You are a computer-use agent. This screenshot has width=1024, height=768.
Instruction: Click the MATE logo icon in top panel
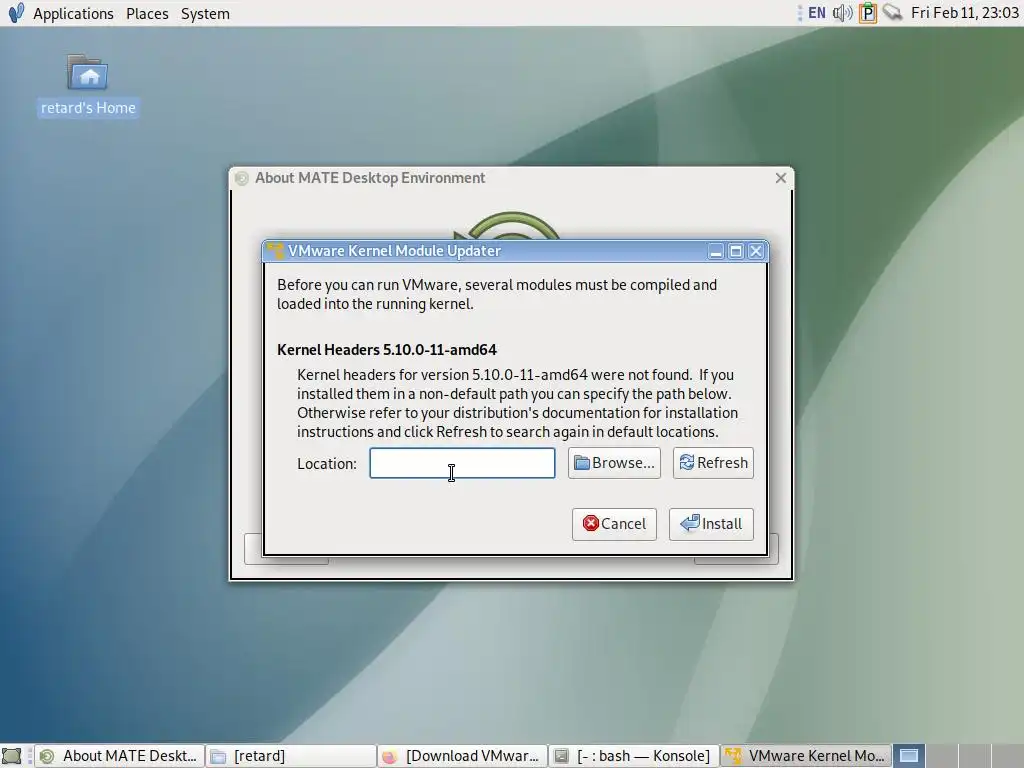[16, 13]
